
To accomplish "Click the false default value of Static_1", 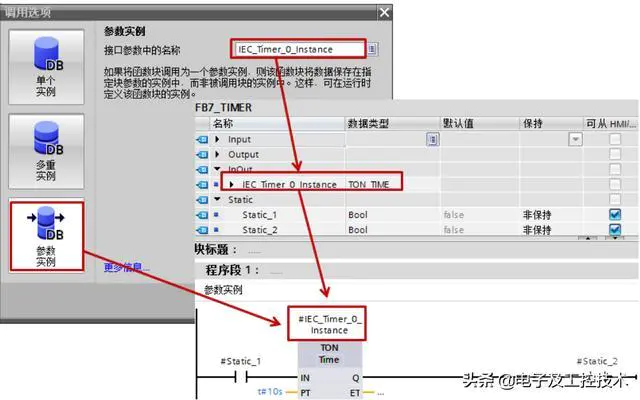I will tap(453, 215).
